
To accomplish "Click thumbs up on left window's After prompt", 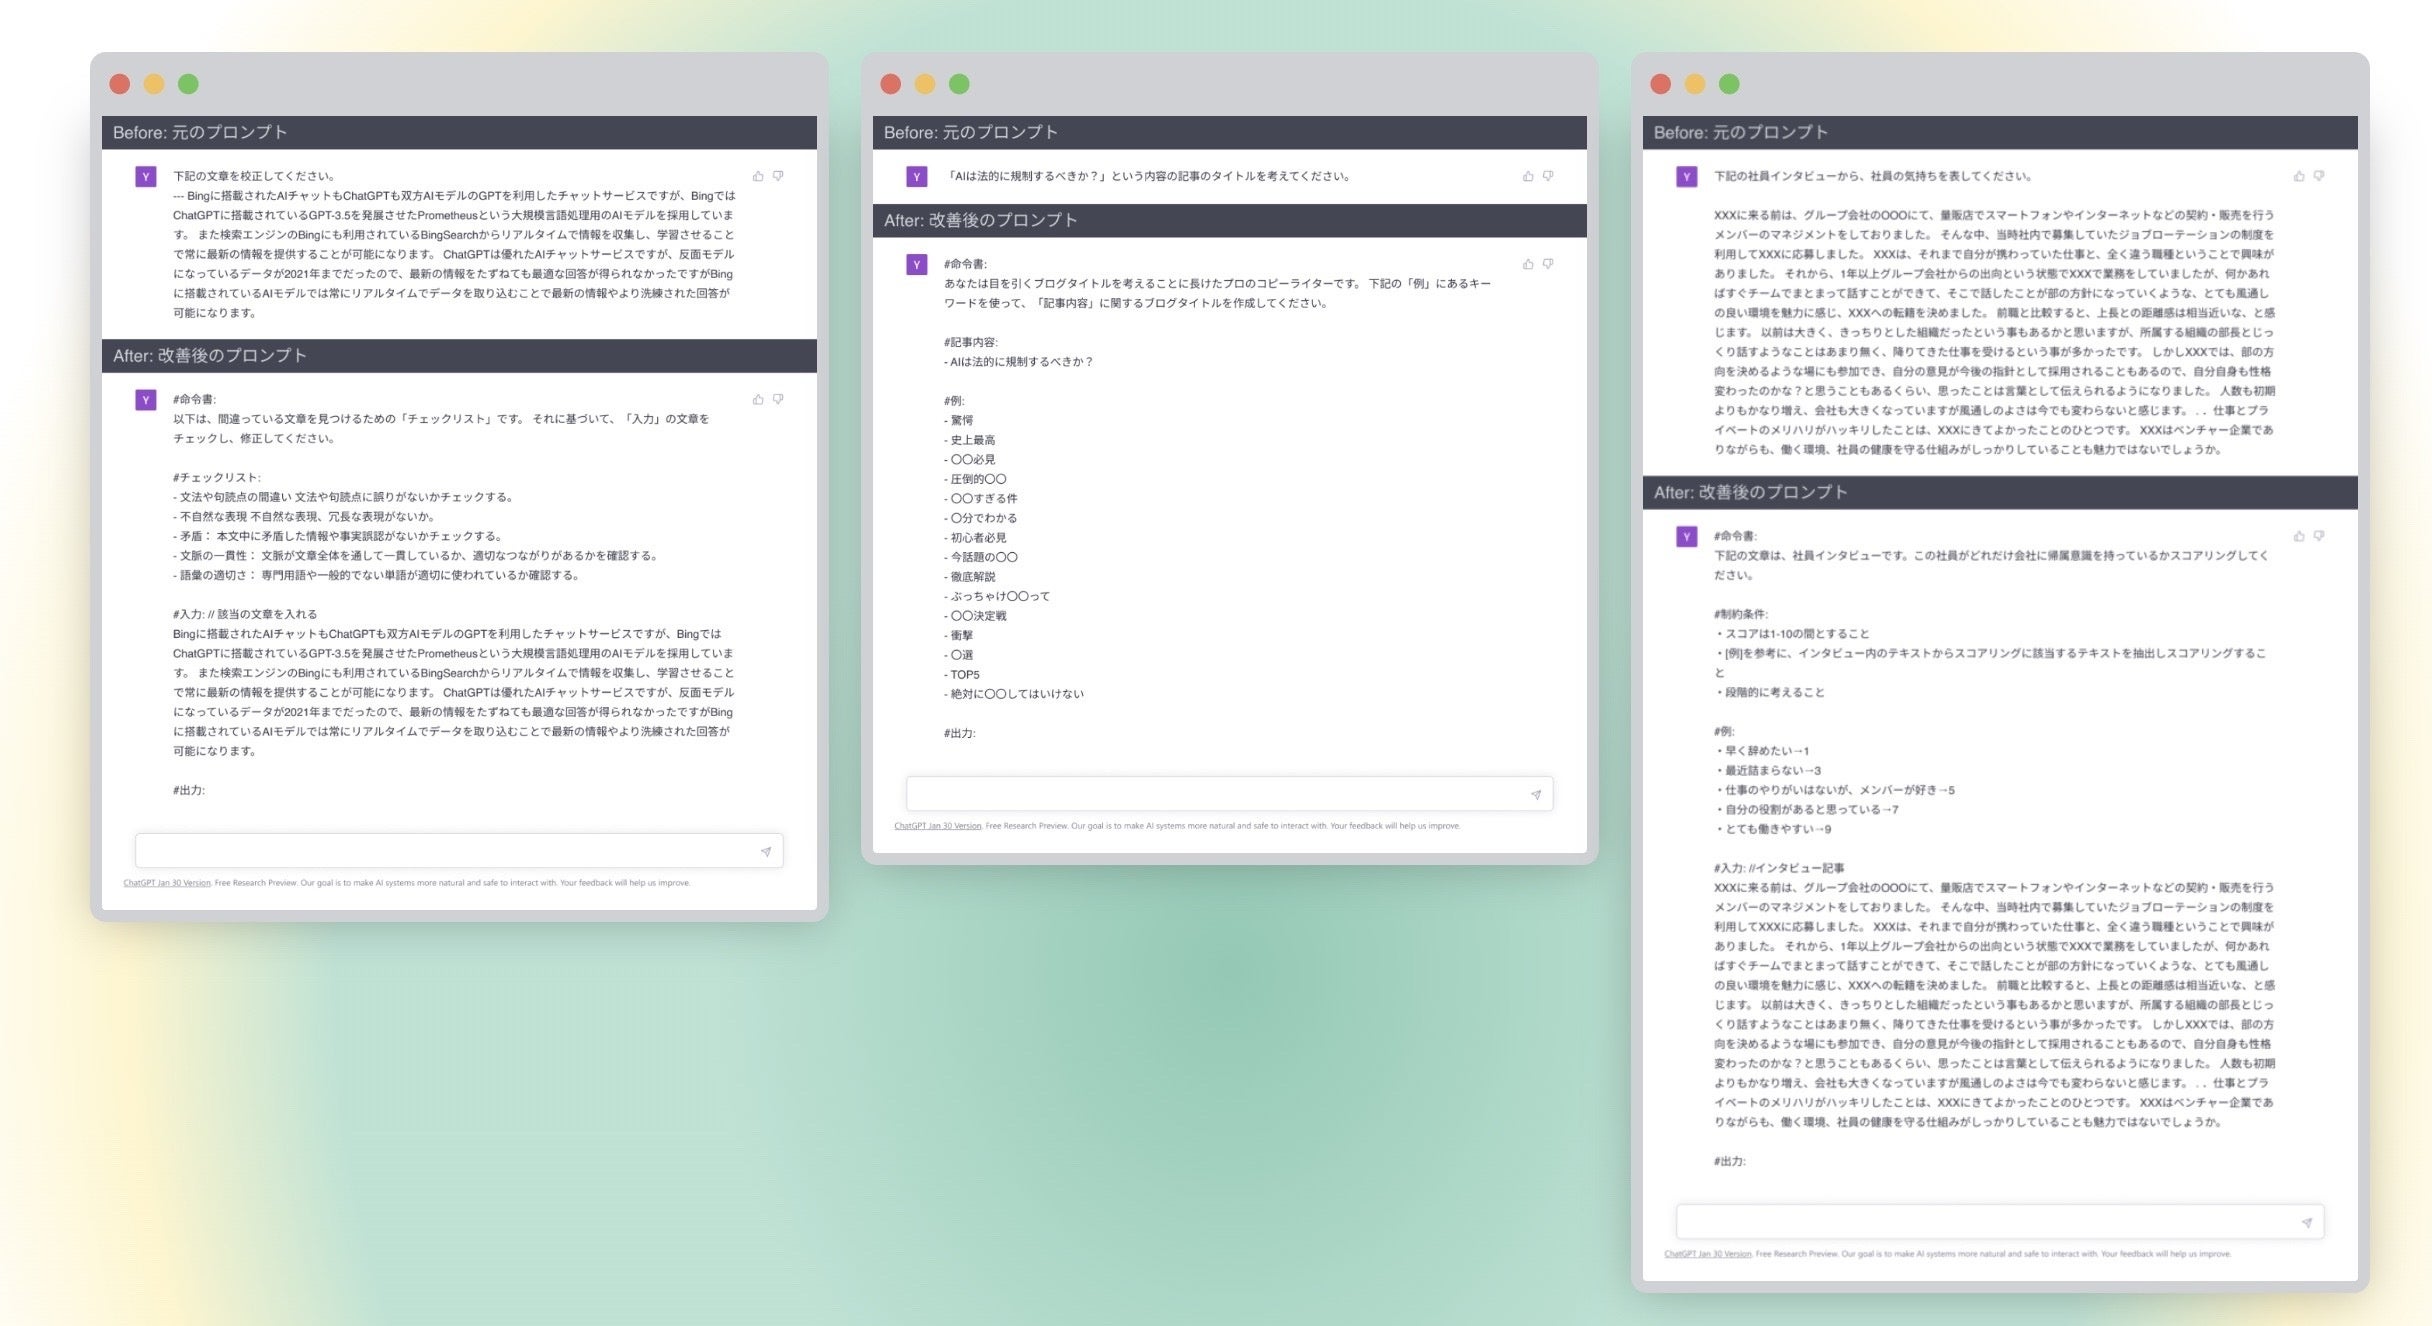I will pos(758,399).
